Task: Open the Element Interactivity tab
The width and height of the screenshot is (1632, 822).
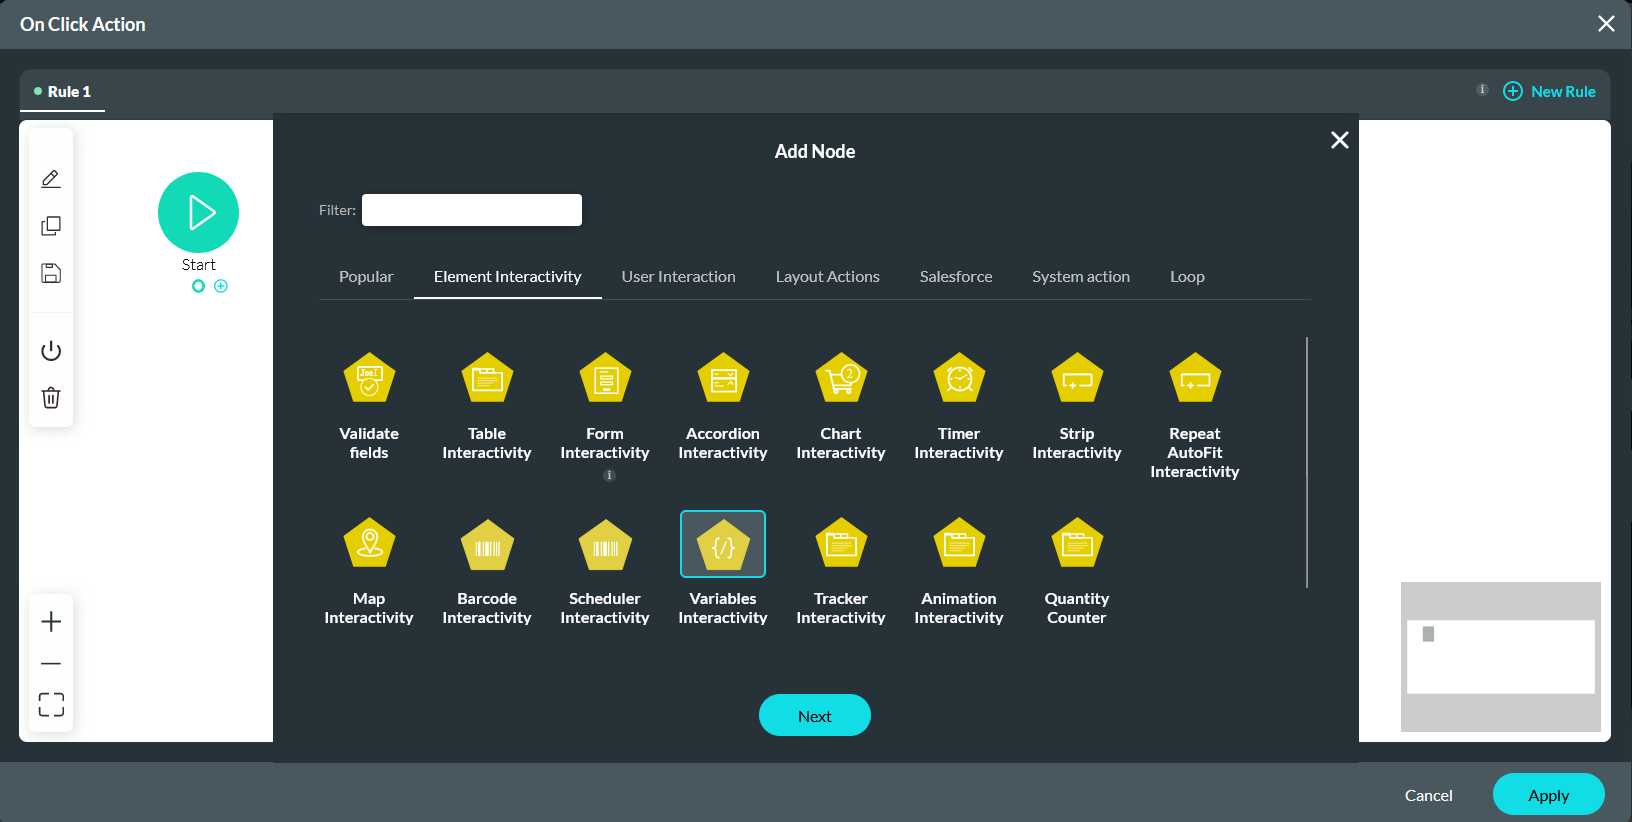Action: pos(508,277)
